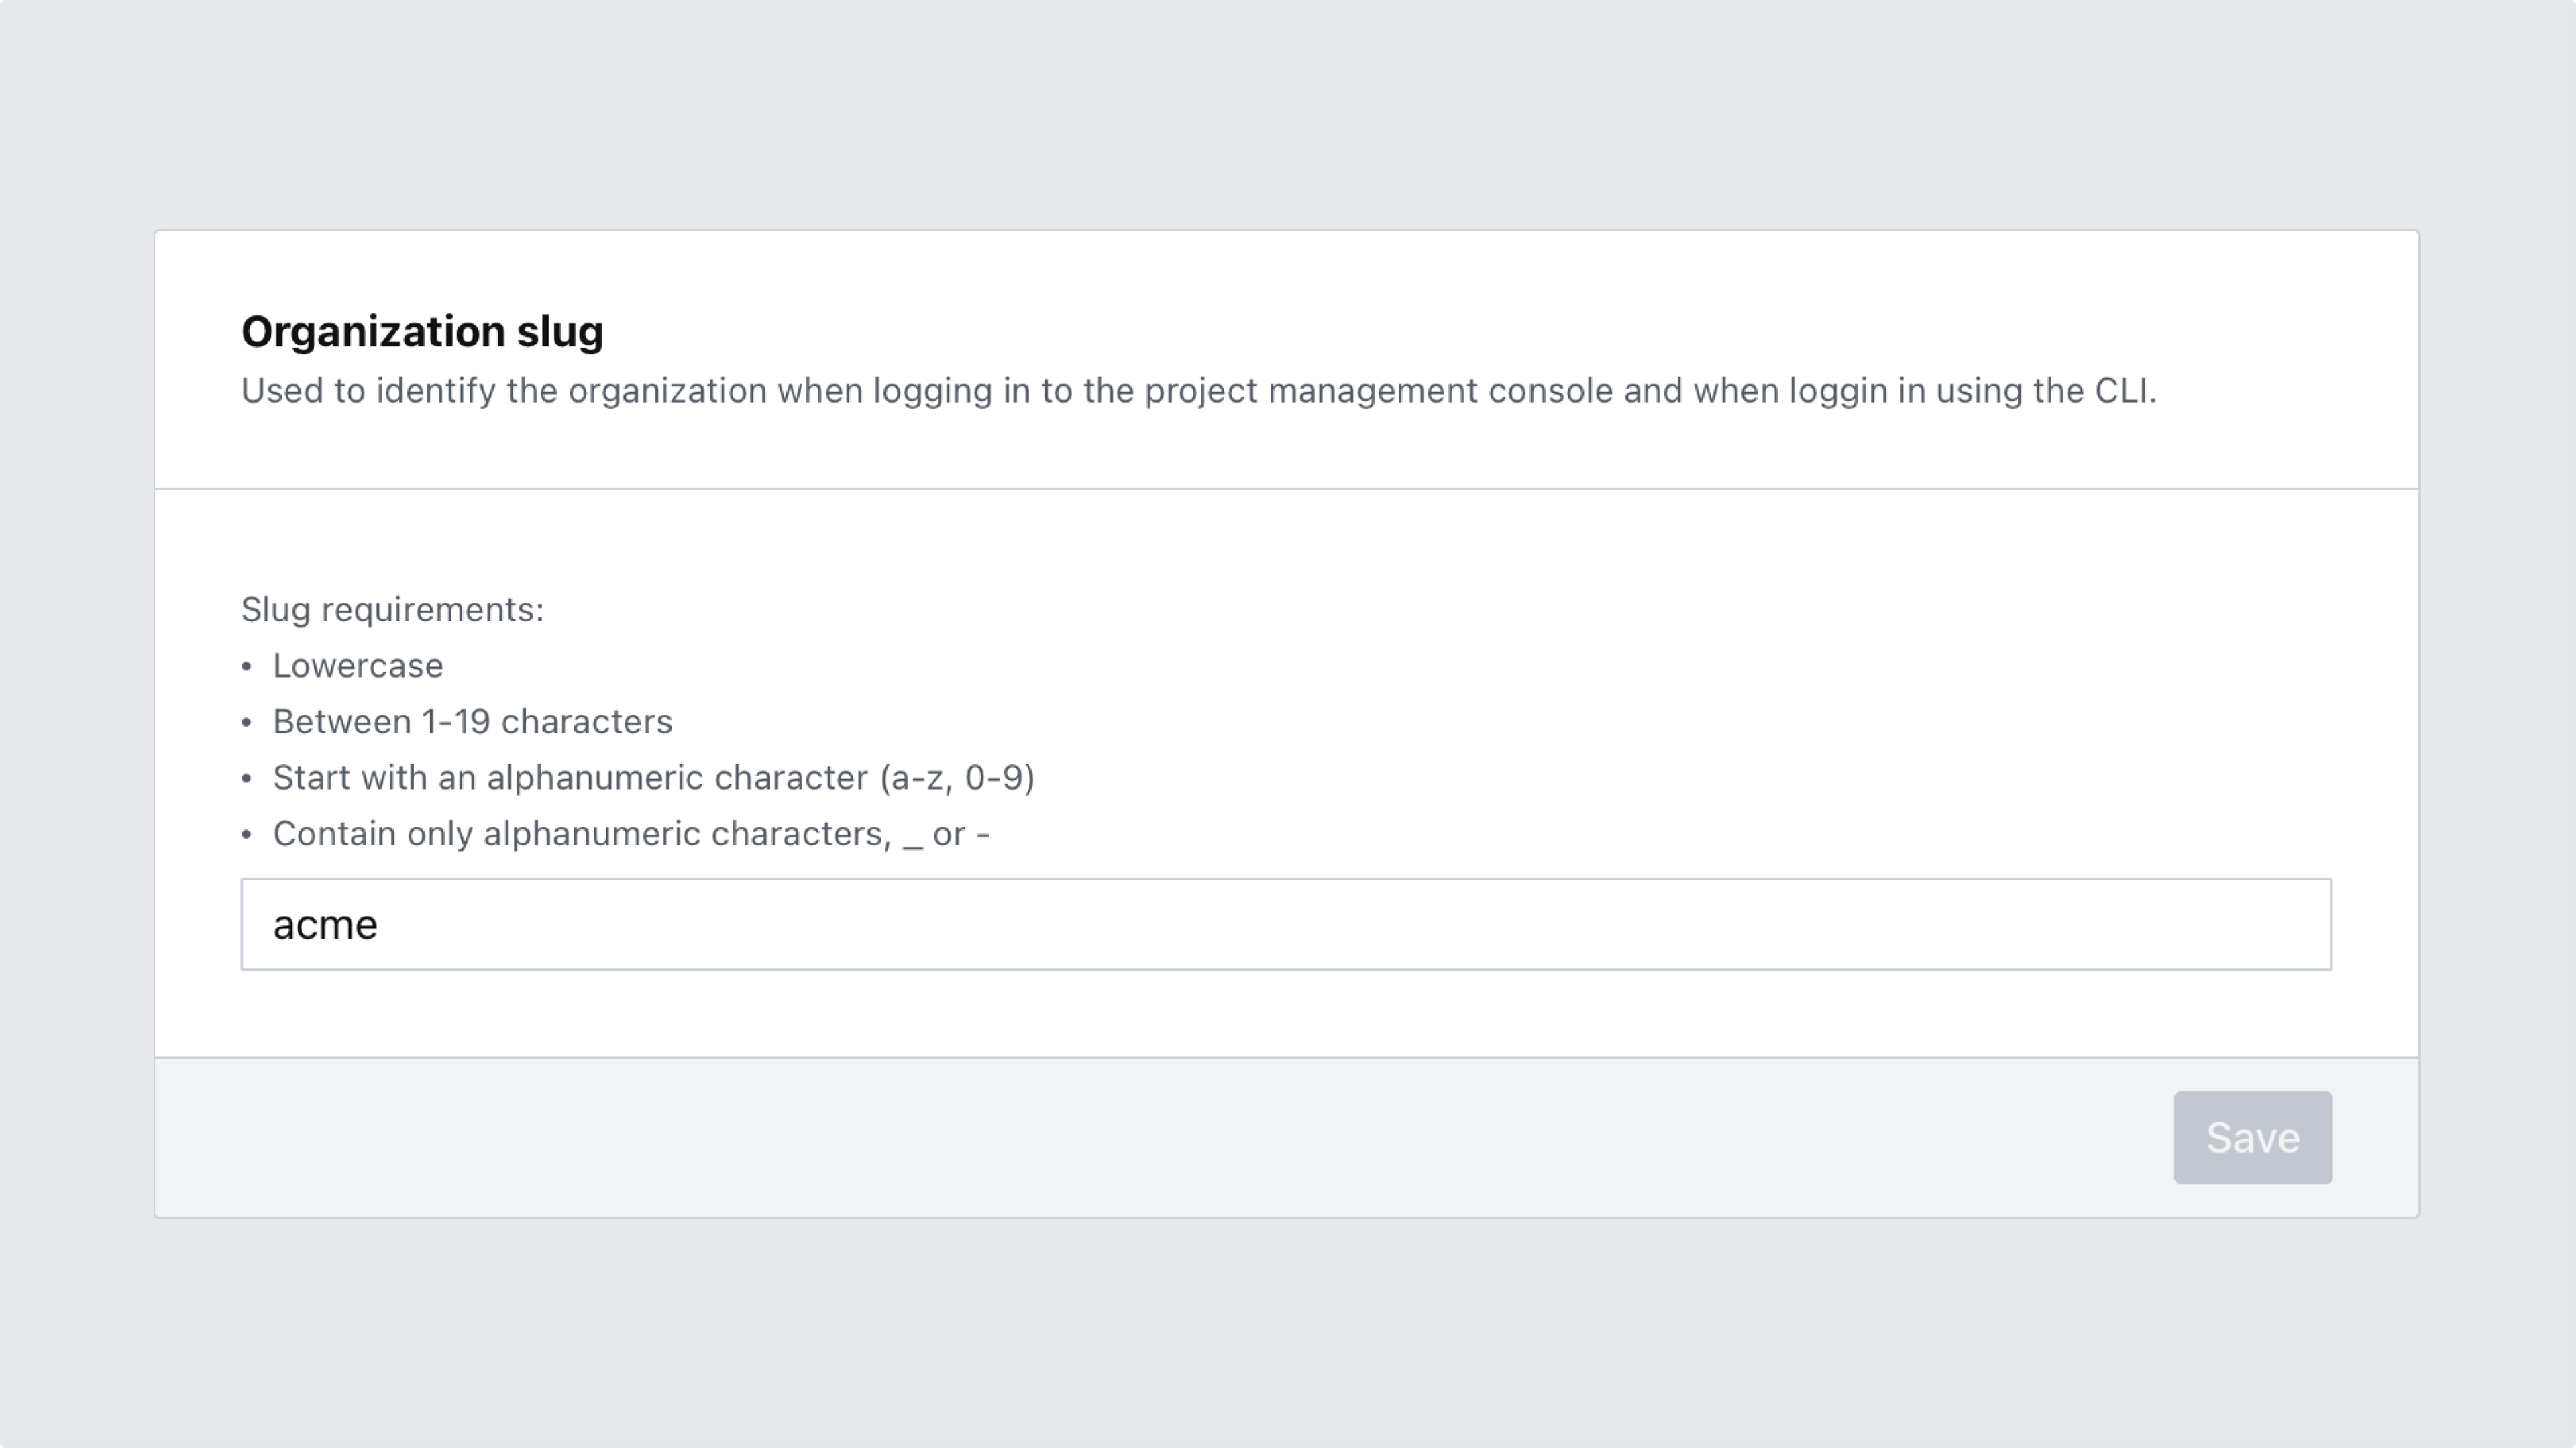Click the 'acme' text in the slug field
Screen dimensions: 2576x1448
325,925
